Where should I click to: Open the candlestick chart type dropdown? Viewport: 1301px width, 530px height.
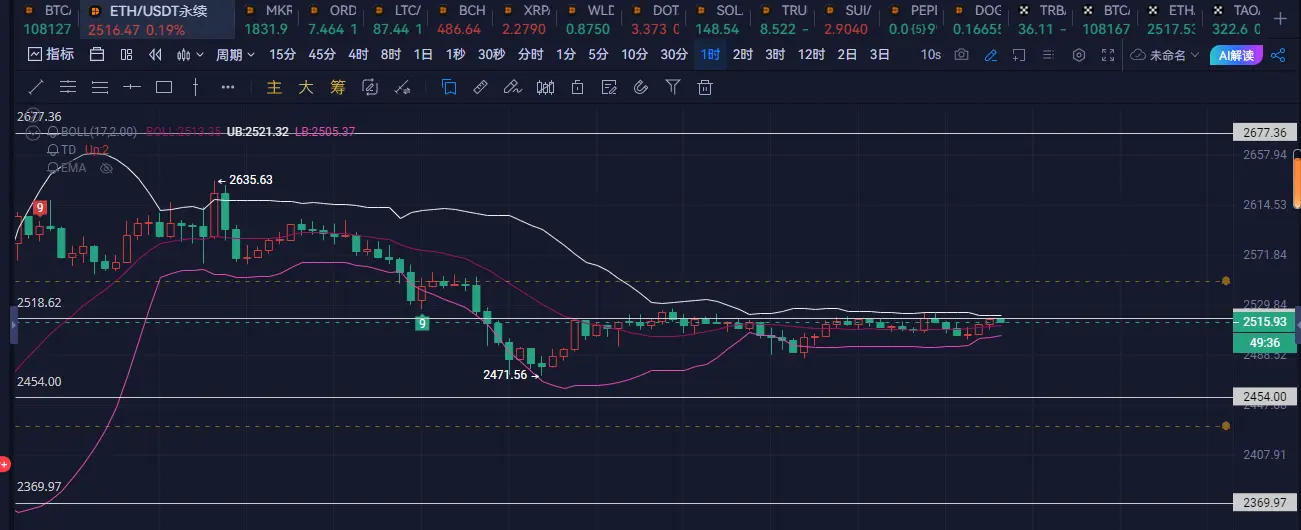coord(190,55)
